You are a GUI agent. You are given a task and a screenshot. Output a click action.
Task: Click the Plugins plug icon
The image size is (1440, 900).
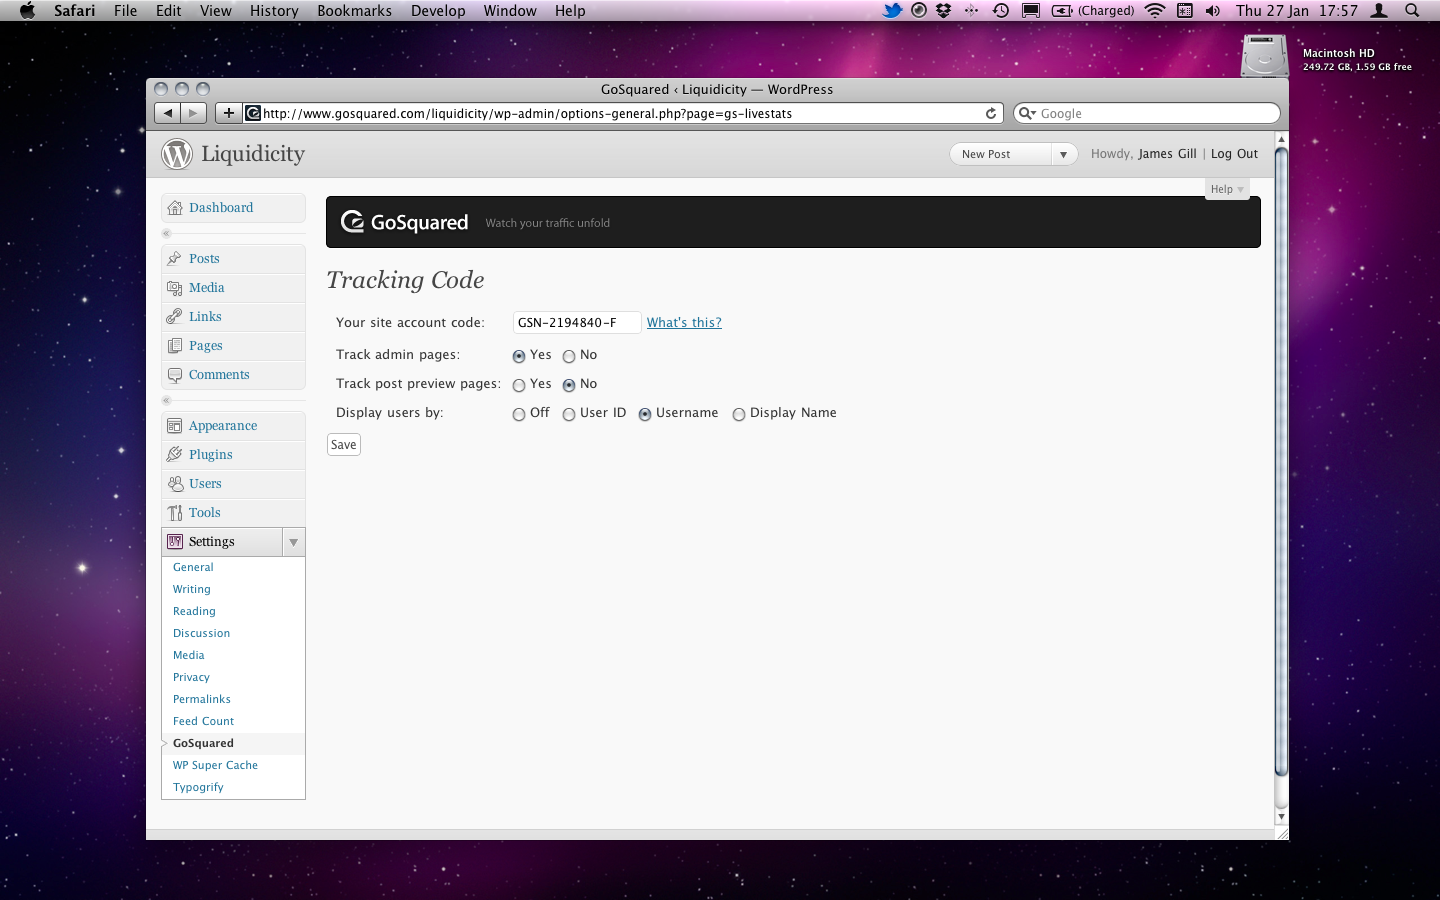coord(175,455)
